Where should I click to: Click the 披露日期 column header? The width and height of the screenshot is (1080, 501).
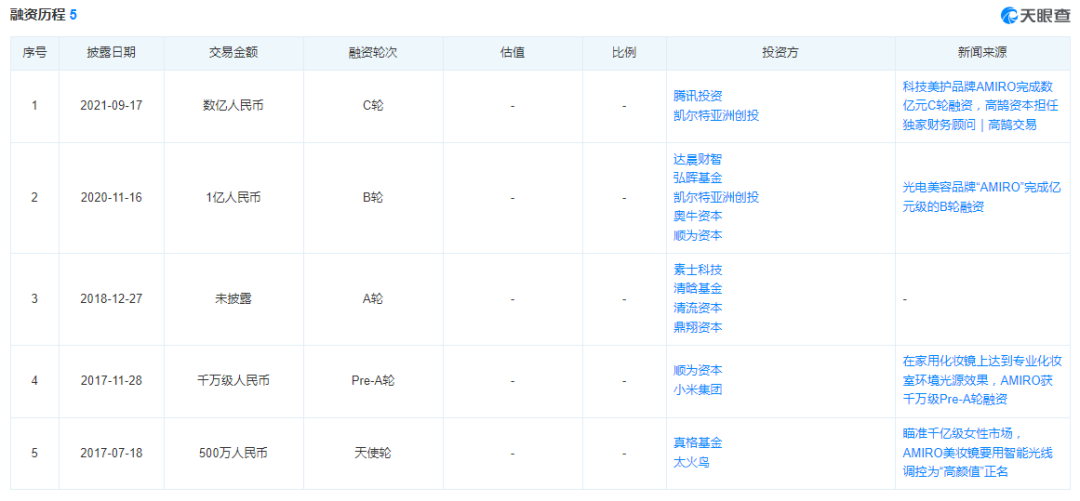112,53
